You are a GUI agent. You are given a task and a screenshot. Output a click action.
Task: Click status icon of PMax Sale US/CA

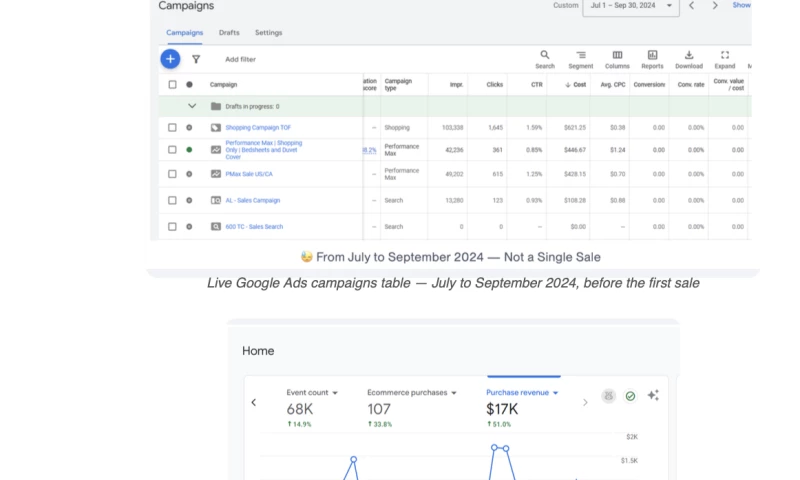click(189, 174)
